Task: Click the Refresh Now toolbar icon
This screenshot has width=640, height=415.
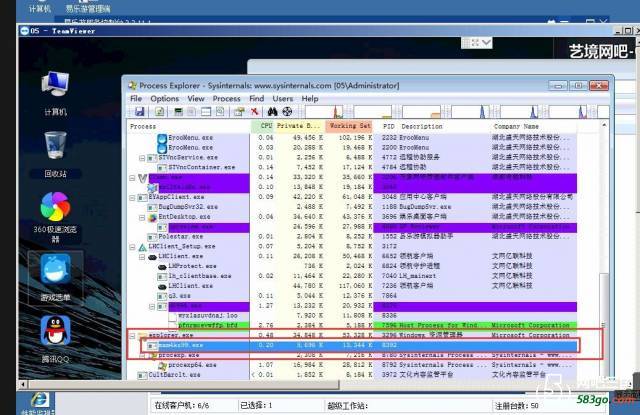Action: (160, 111)
